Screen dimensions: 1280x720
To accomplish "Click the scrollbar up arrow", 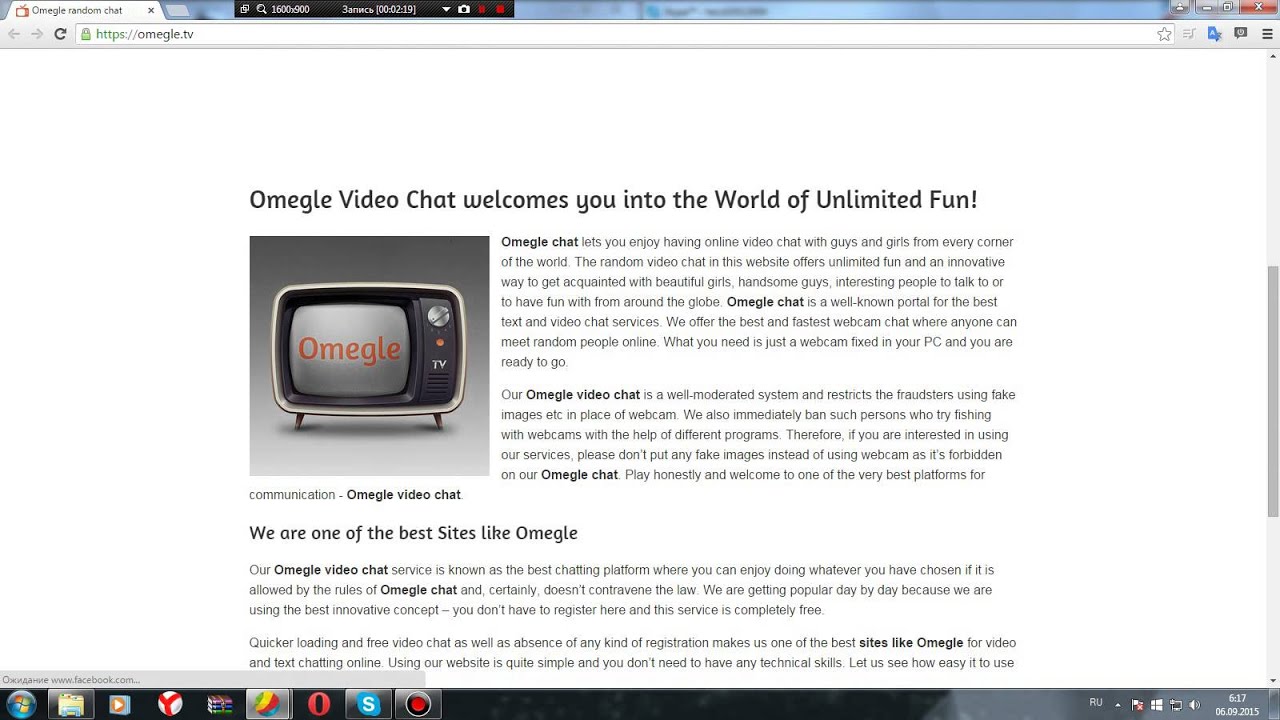I will click(x=1273, y=56).
